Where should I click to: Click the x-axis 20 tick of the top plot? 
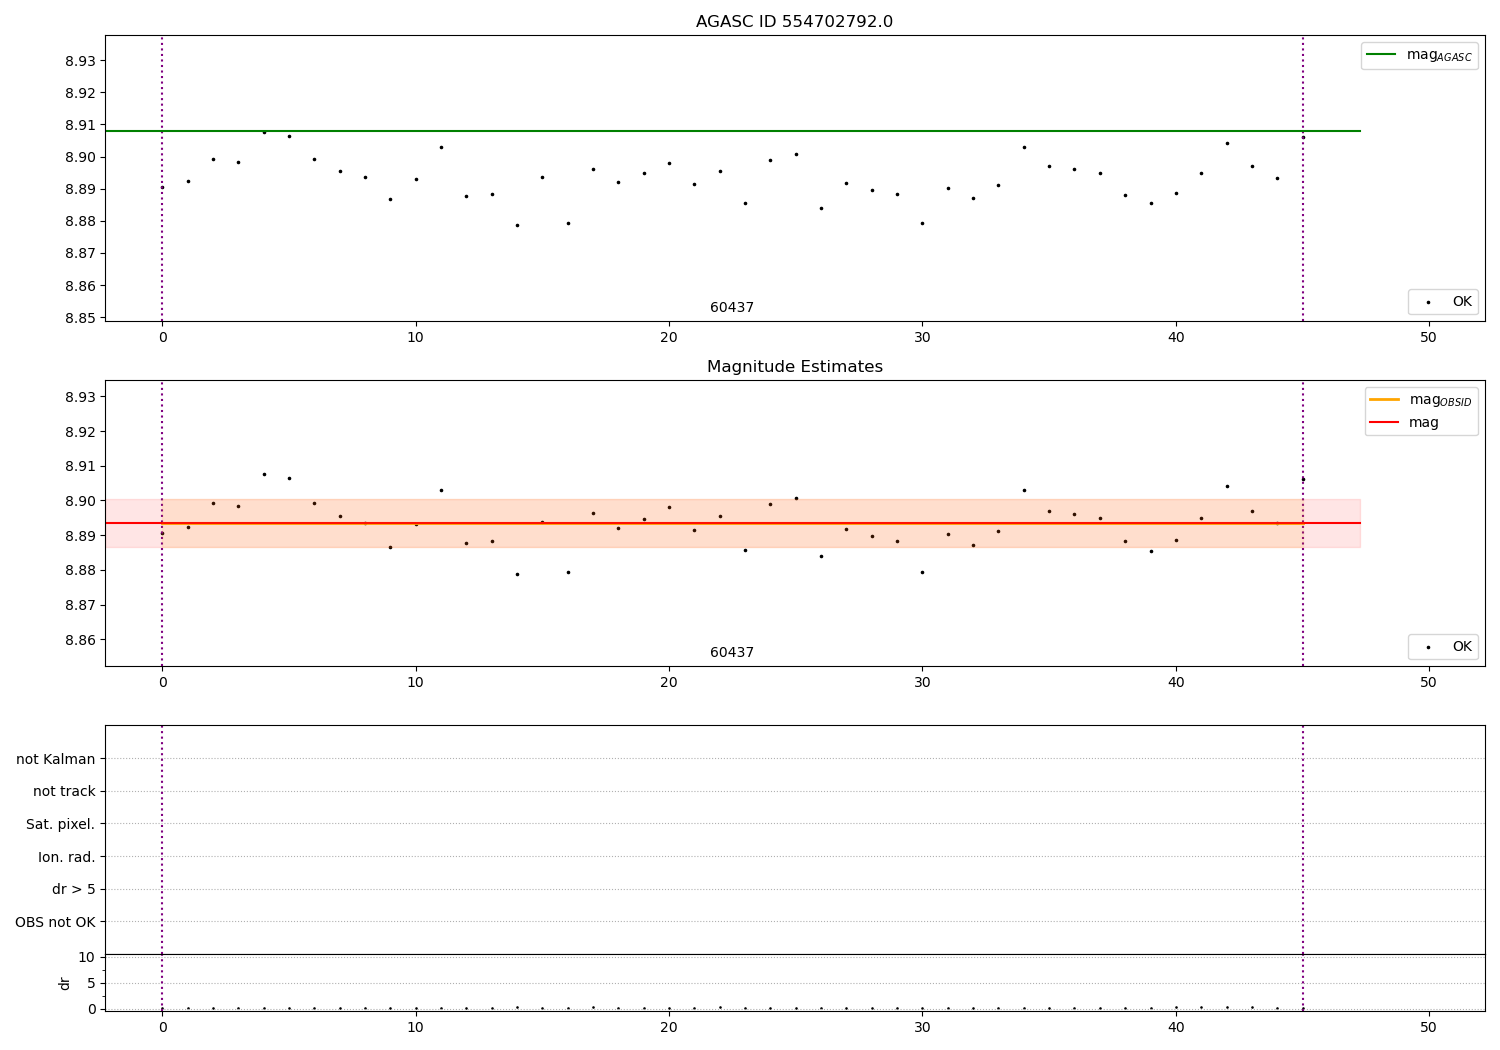point(669,337)
